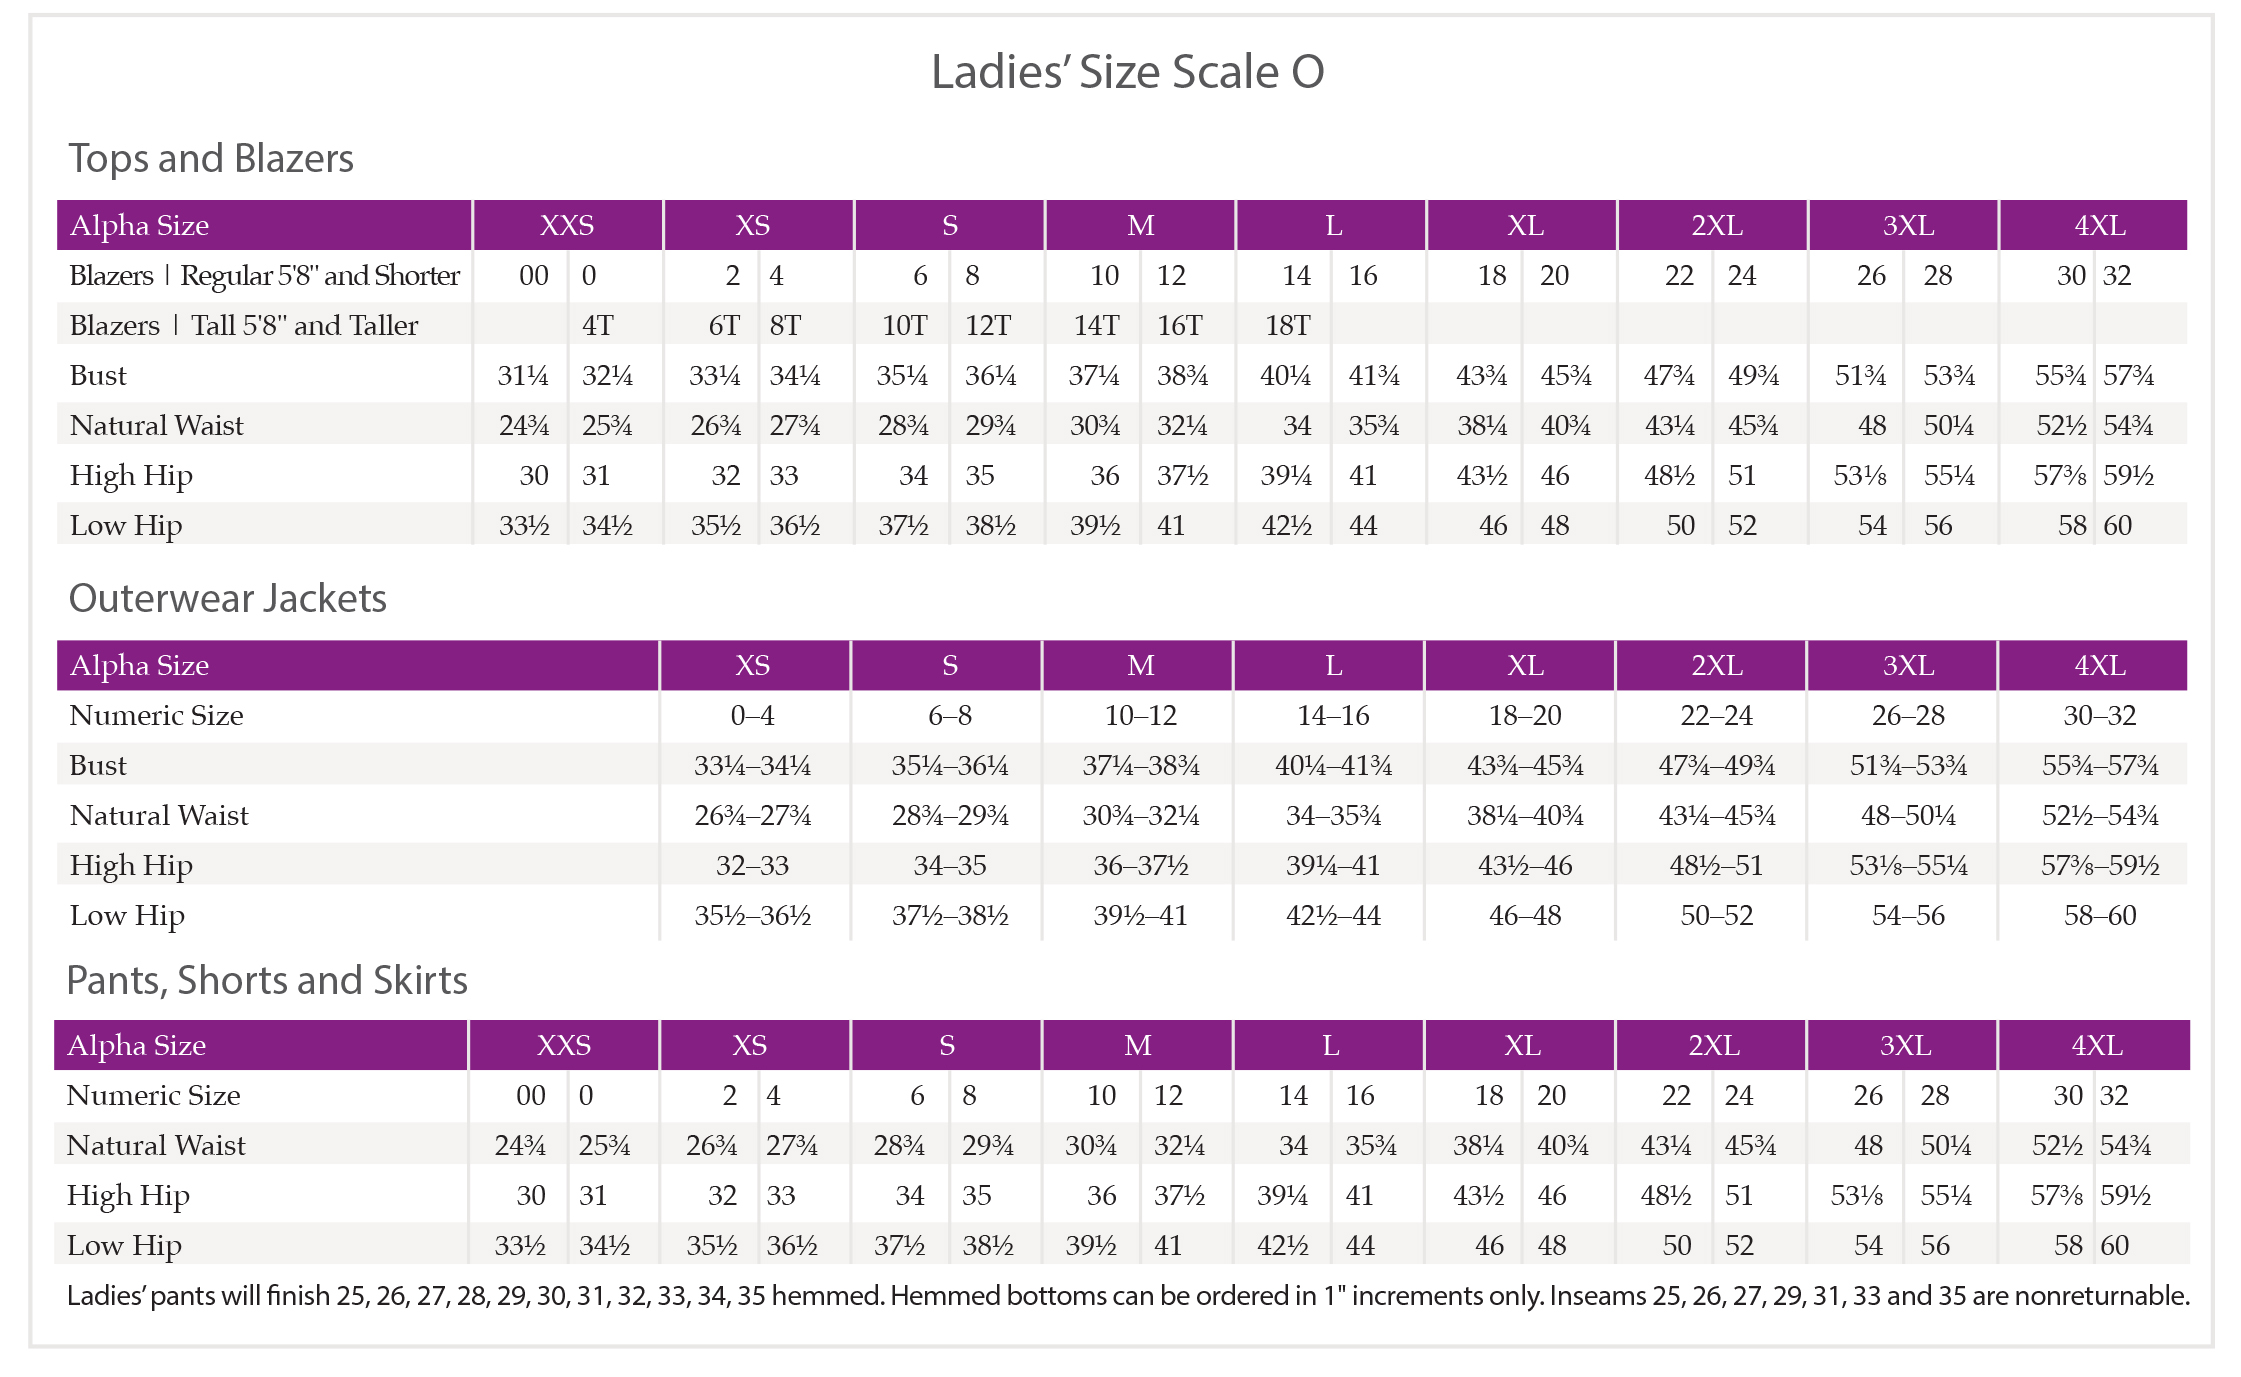Viewport: 2241px width, 1377px height.
Task: Select 4XL header in Outerwear Jackets table
Action: pos(2099,665)
